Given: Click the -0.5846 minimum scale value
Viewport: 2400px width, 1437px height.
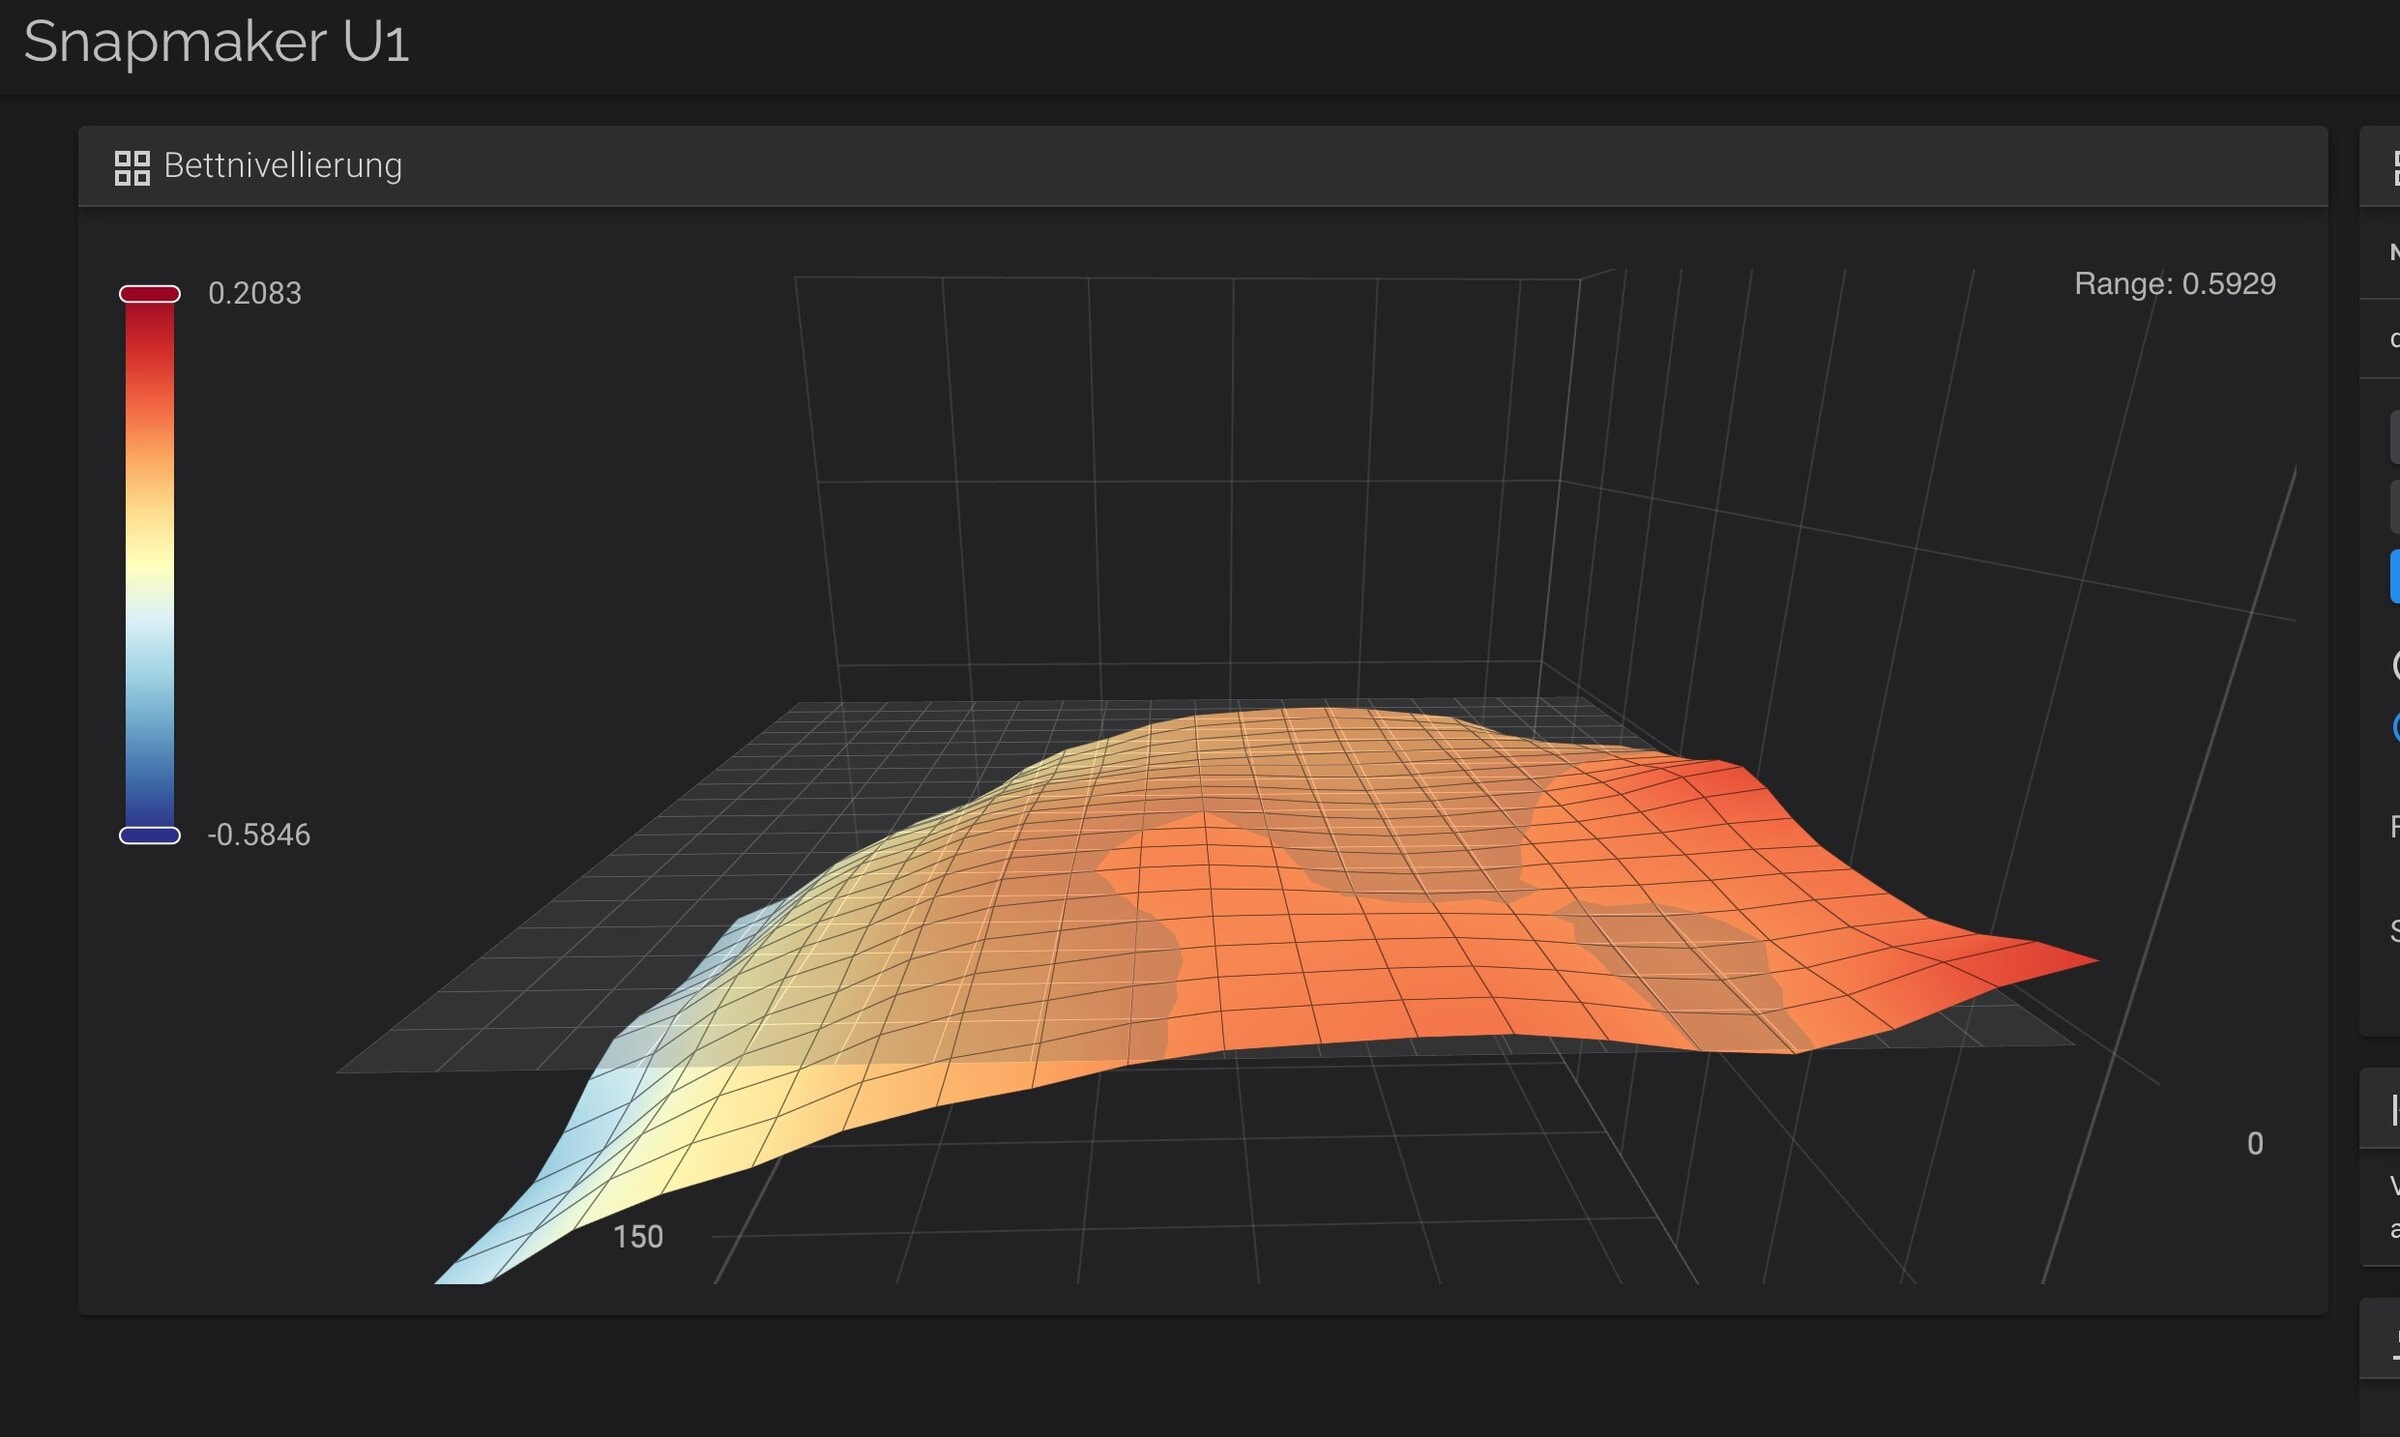Looking at the screenshot, I should click(259, 834).
